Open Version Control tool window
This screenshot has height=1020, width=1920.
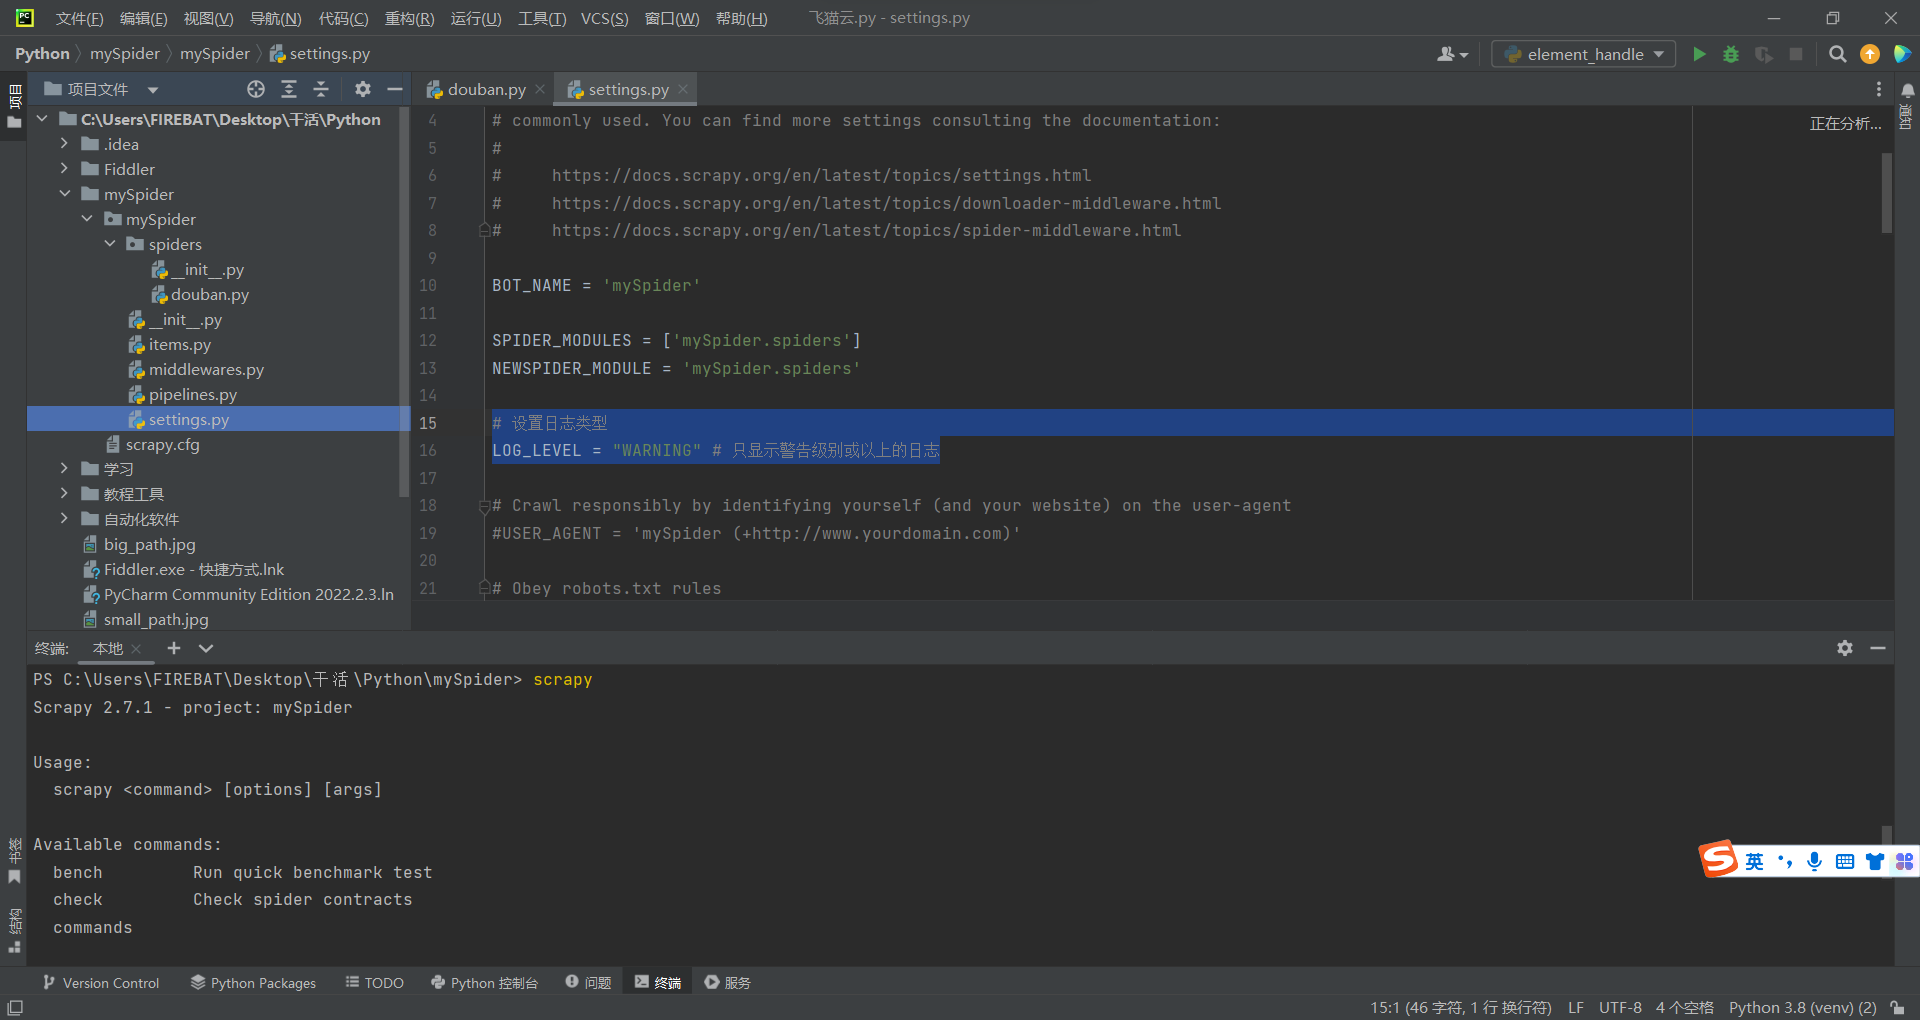tap(100, 983)
